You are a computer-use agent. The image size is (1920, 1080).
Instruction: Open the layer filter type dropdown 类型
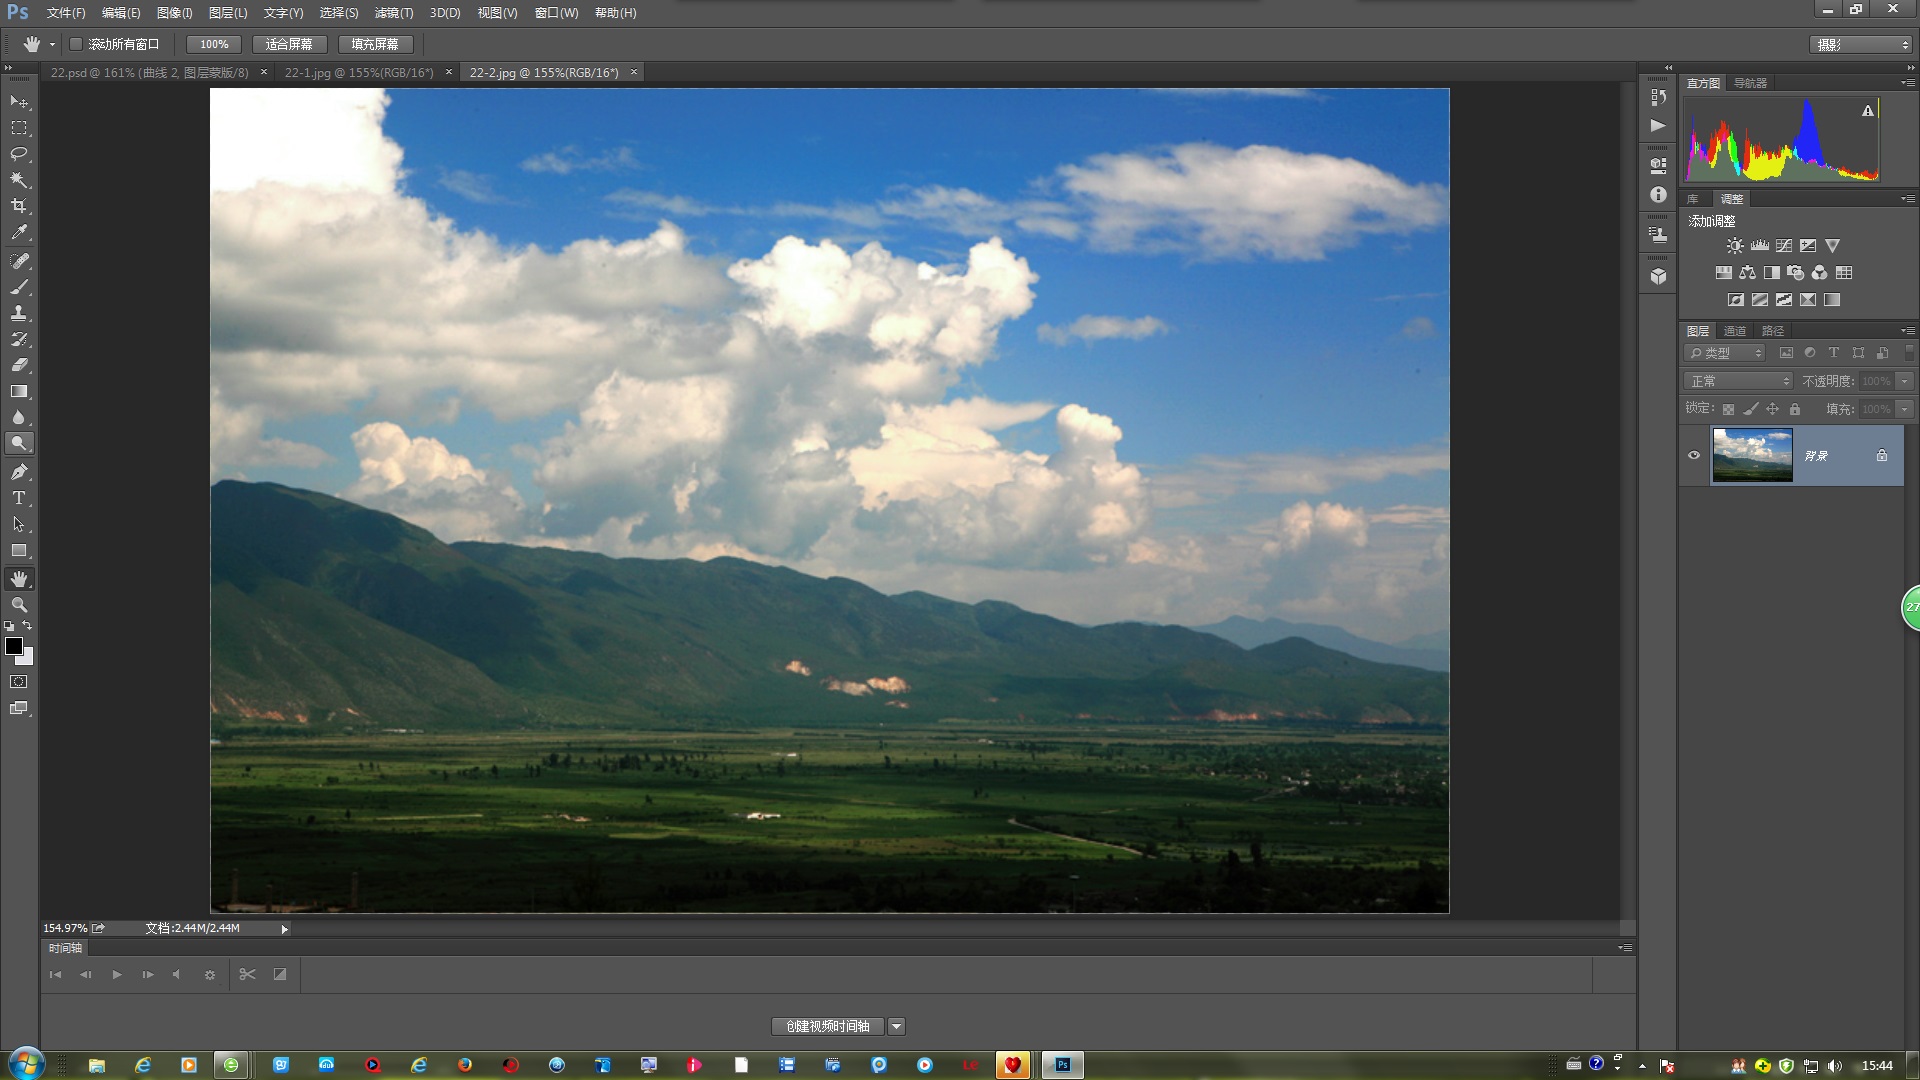click(1725, 353)
